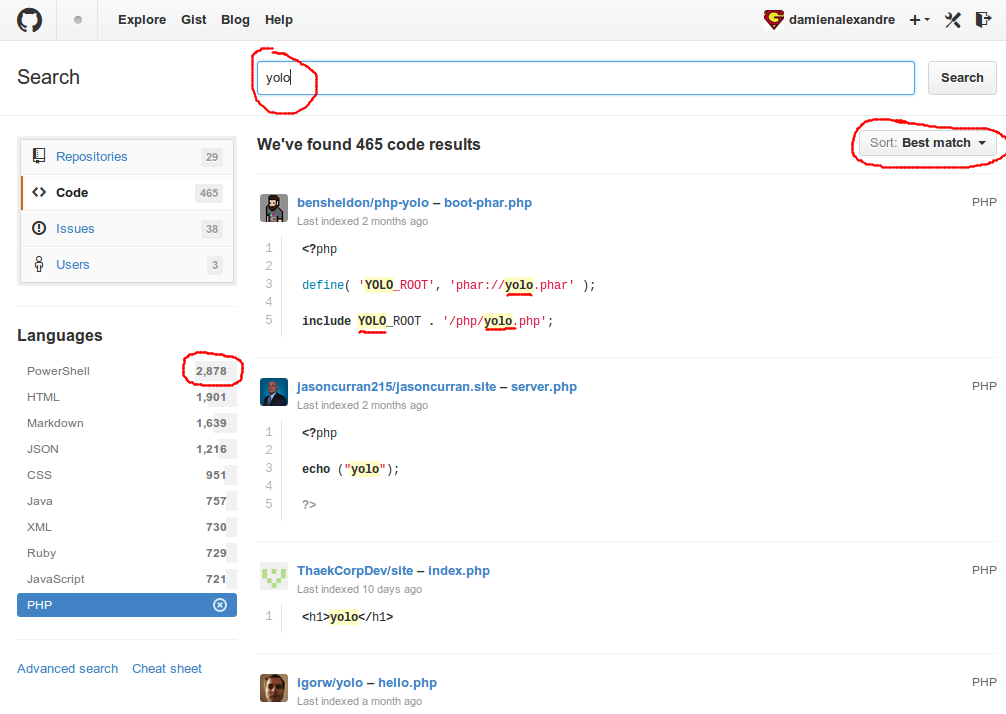Screen dimensions: 1006x714
Task: Click the Search button
Action: pos(962,78)
